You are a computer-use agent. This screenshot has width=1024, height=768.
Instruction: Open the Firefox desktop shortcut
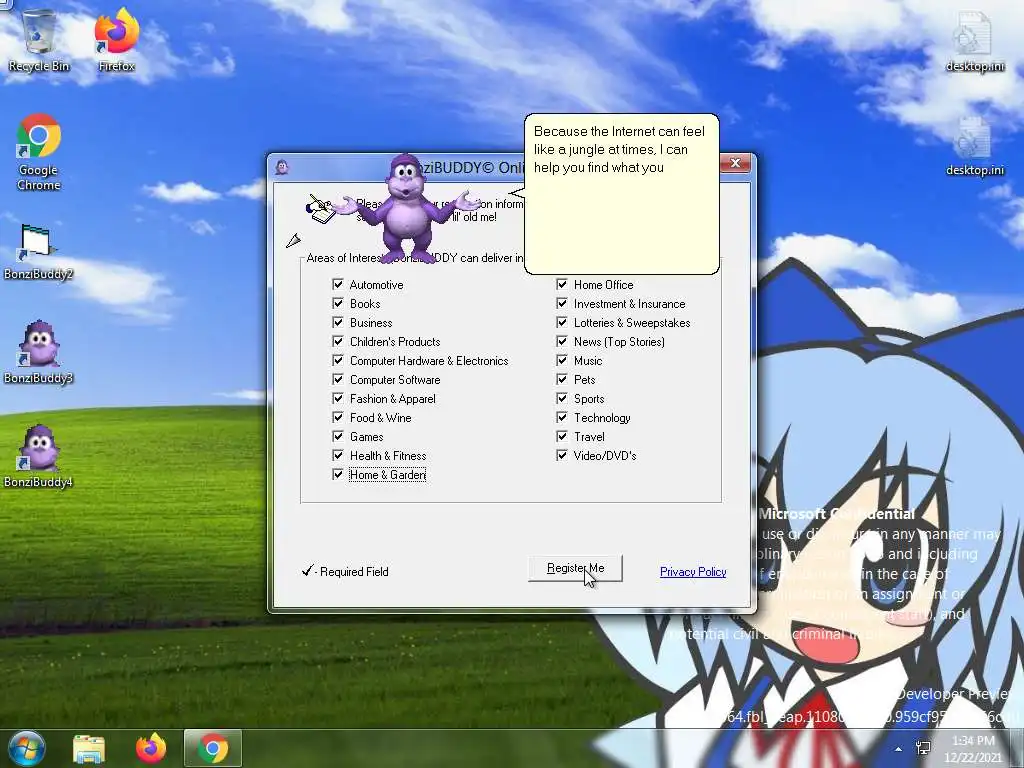tap(117, 40)
